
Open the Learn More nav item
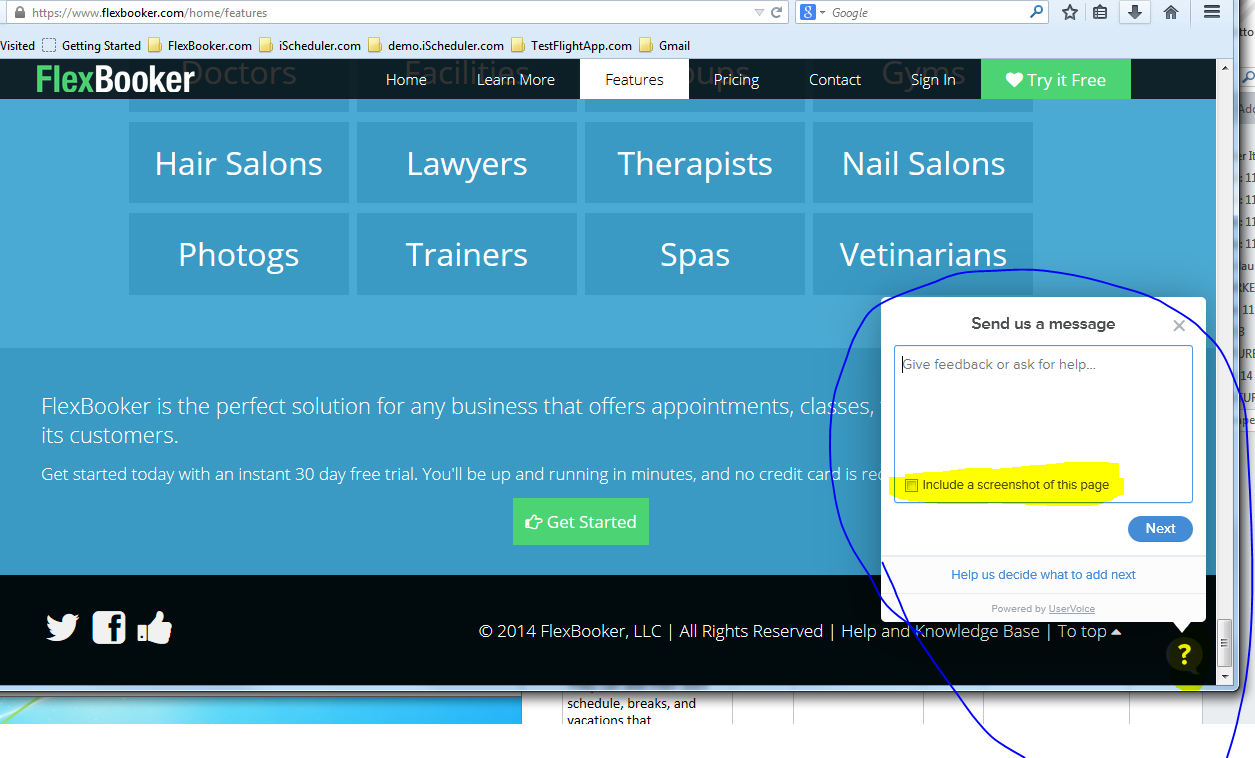516,80
